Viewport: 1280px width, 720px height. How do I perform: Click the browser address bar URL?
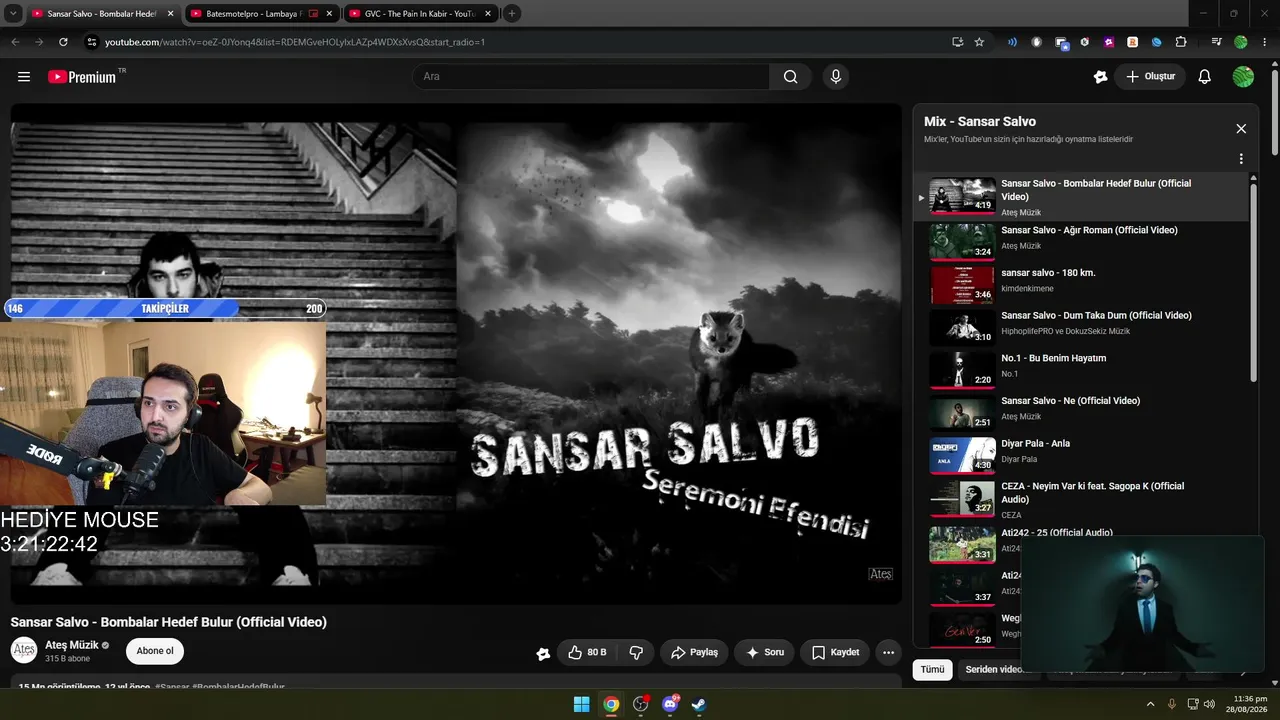[295, 42]
